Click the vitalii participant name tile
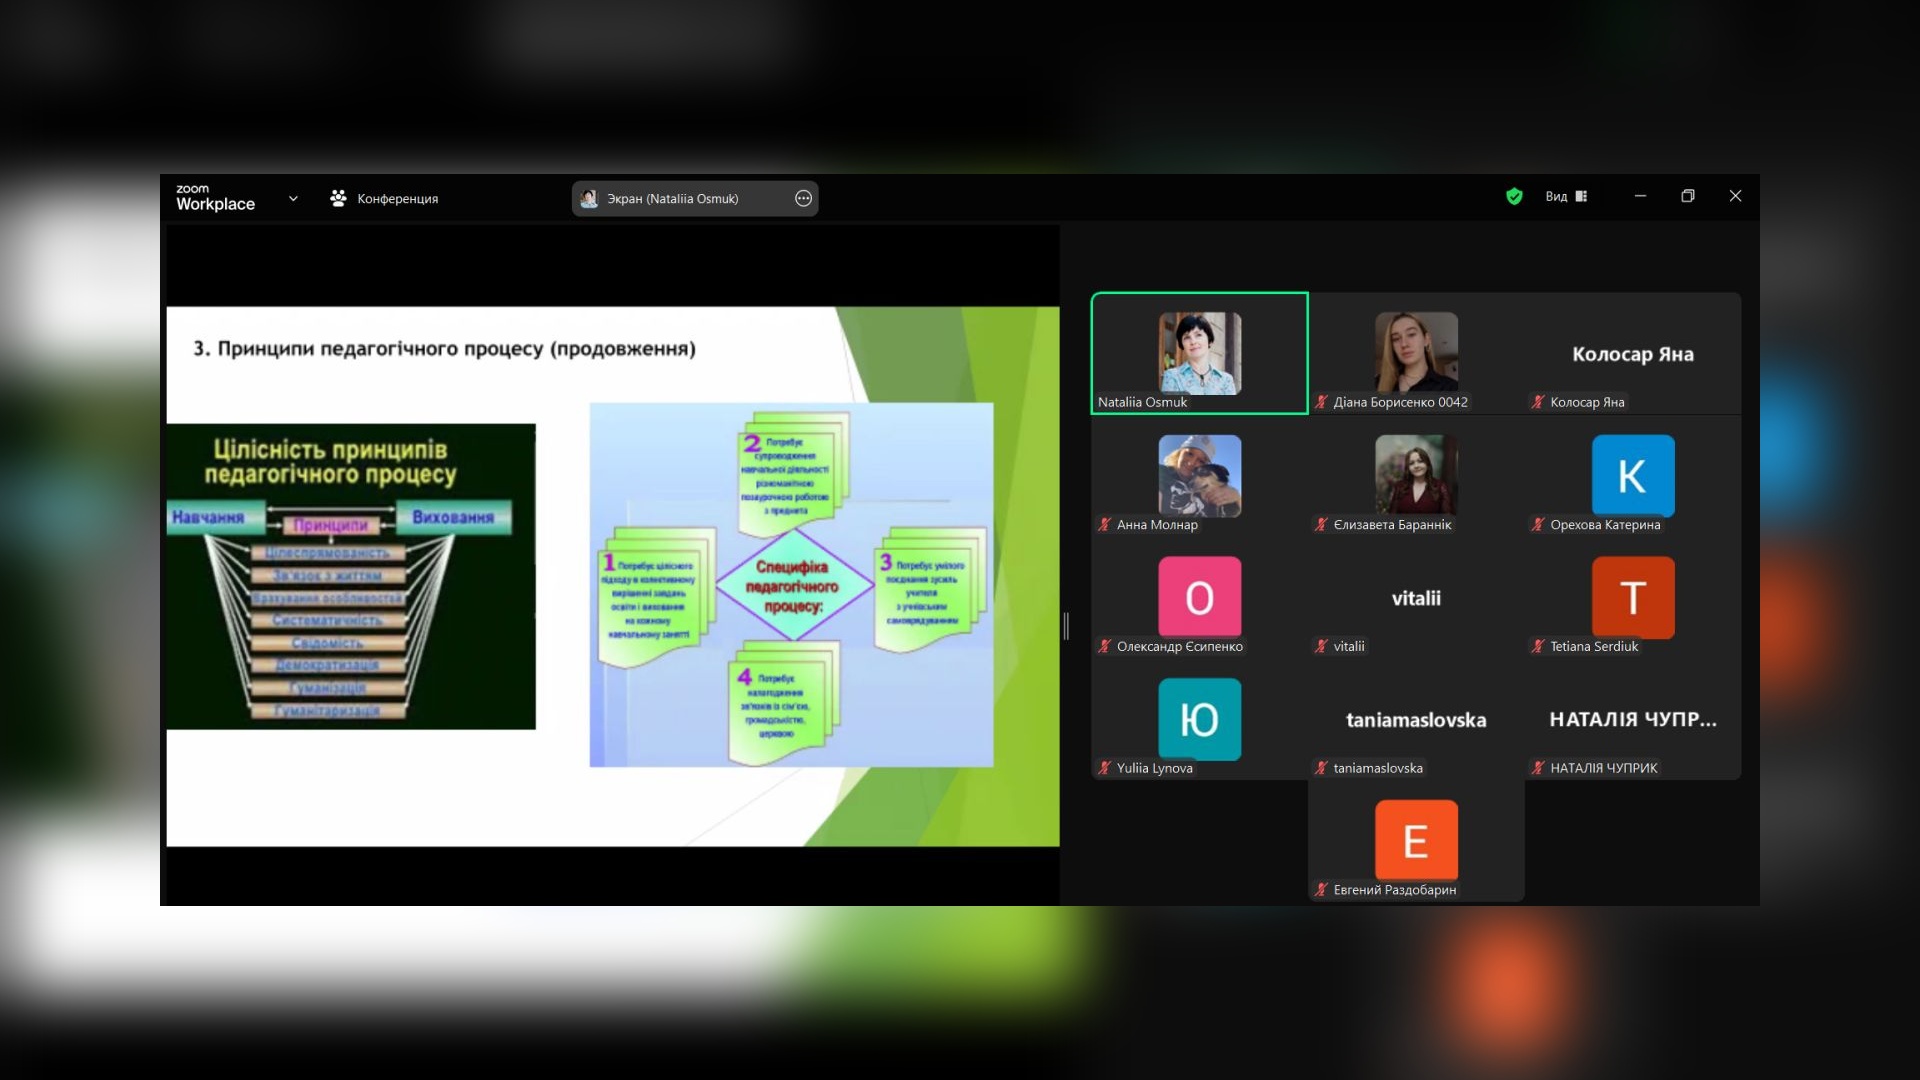 click(1416, 598)
